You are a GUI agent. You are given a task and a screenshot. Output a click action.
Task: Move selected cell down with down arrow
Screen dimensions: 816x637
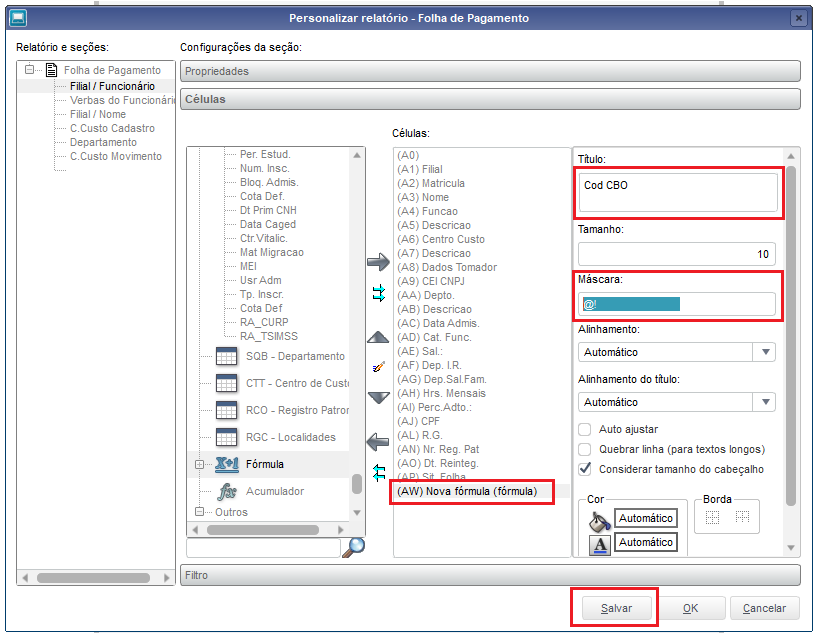(378, 398)
